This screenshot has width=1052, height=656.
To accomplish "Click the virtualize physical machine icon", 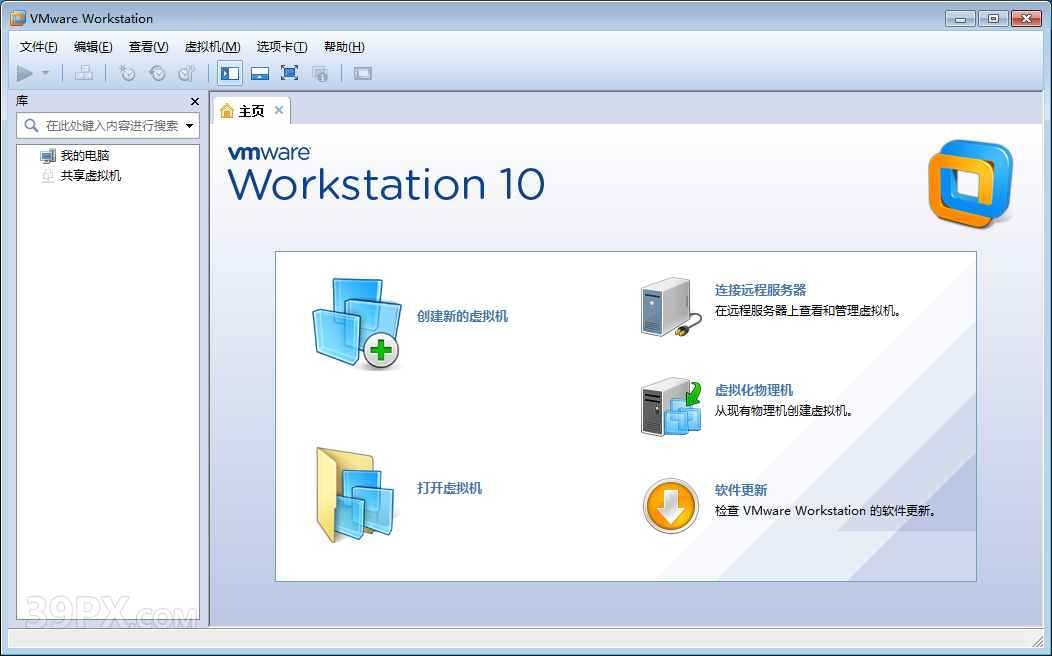I will 671,406.
